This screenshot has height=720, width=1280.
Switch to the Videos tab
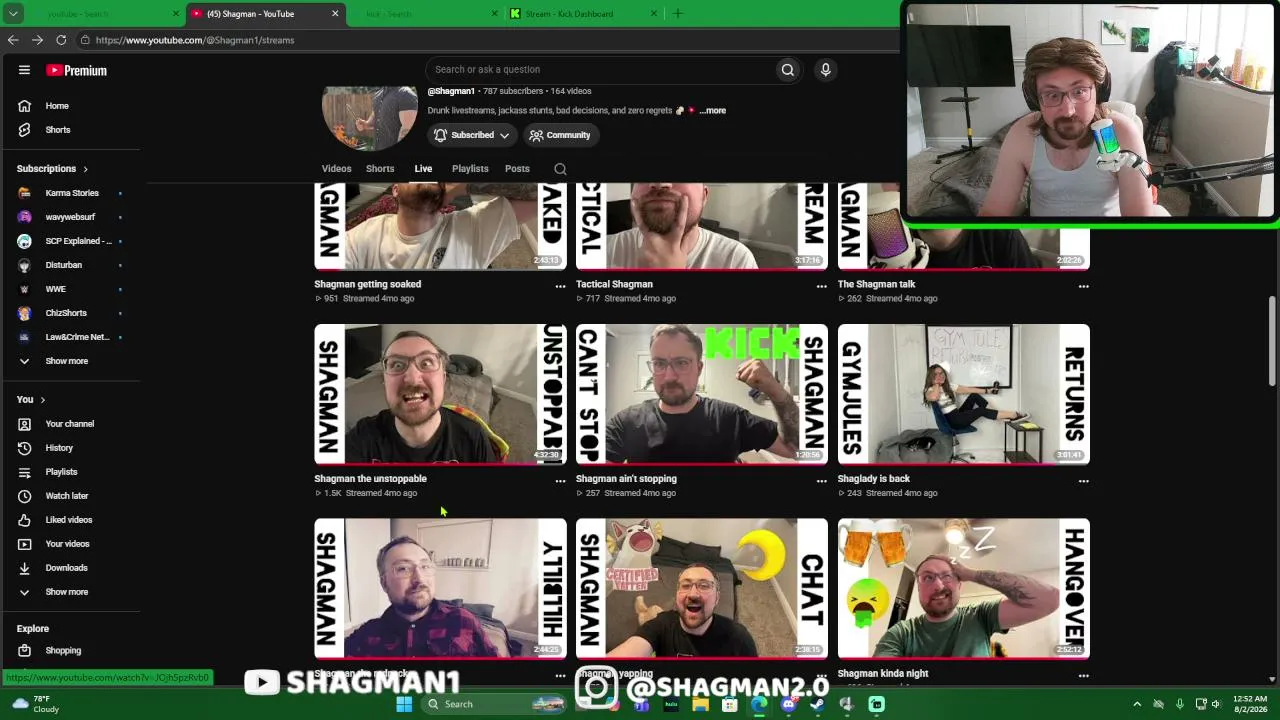point(336,169)
